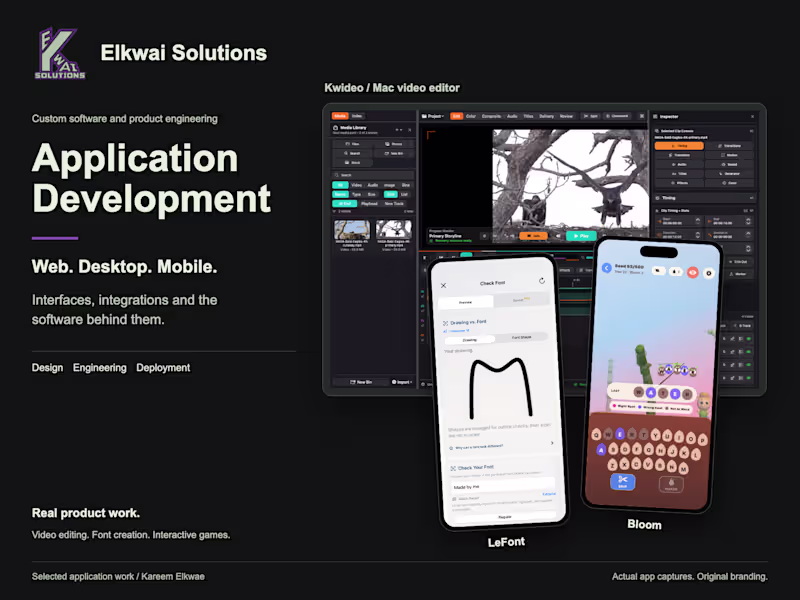Click the Start timecode stepper

coord(697,221)
